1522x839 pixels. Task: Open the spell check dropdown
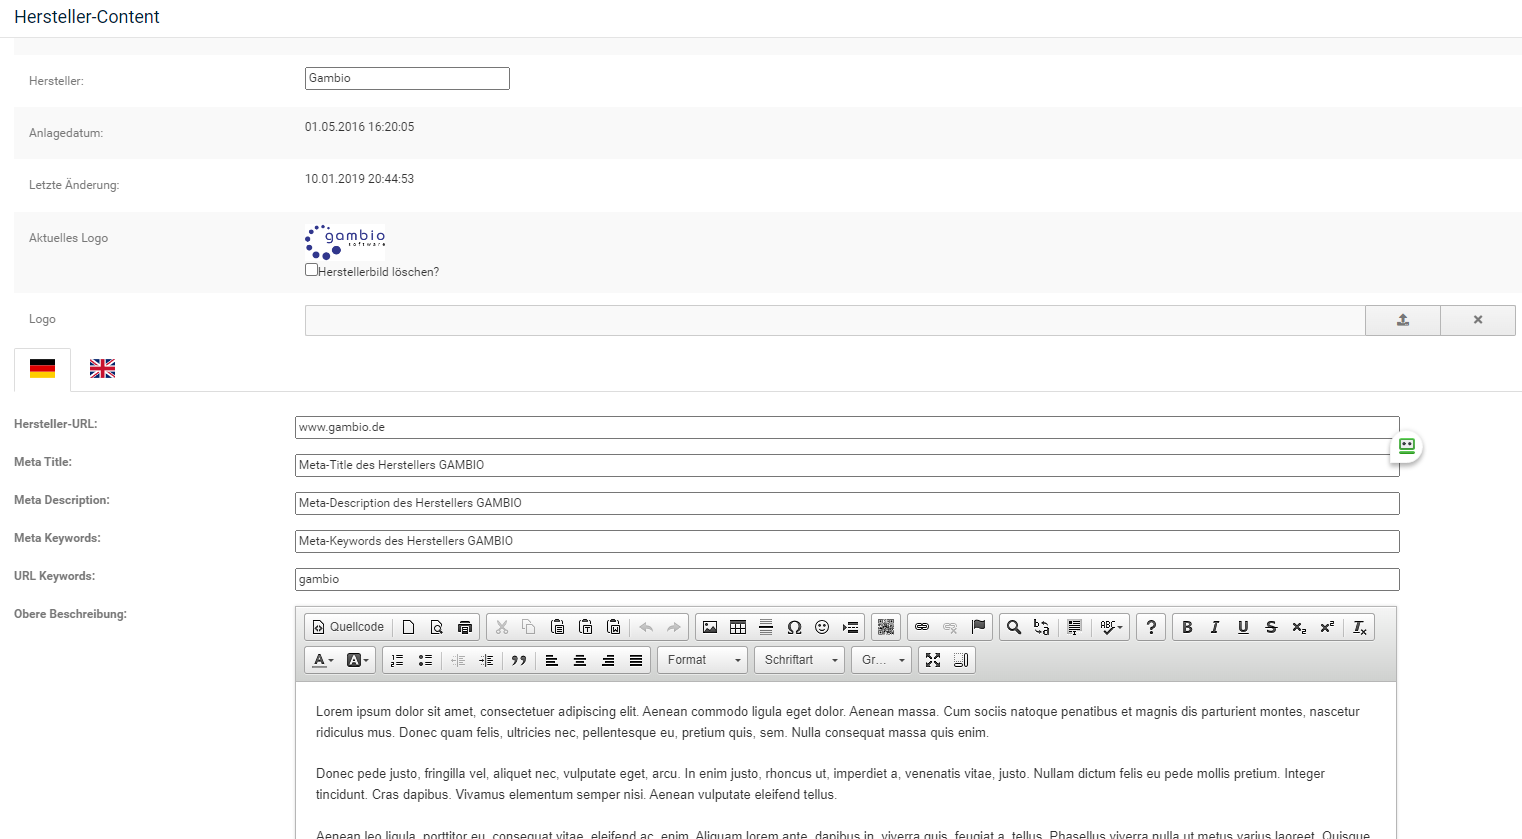pos(1111,627)
